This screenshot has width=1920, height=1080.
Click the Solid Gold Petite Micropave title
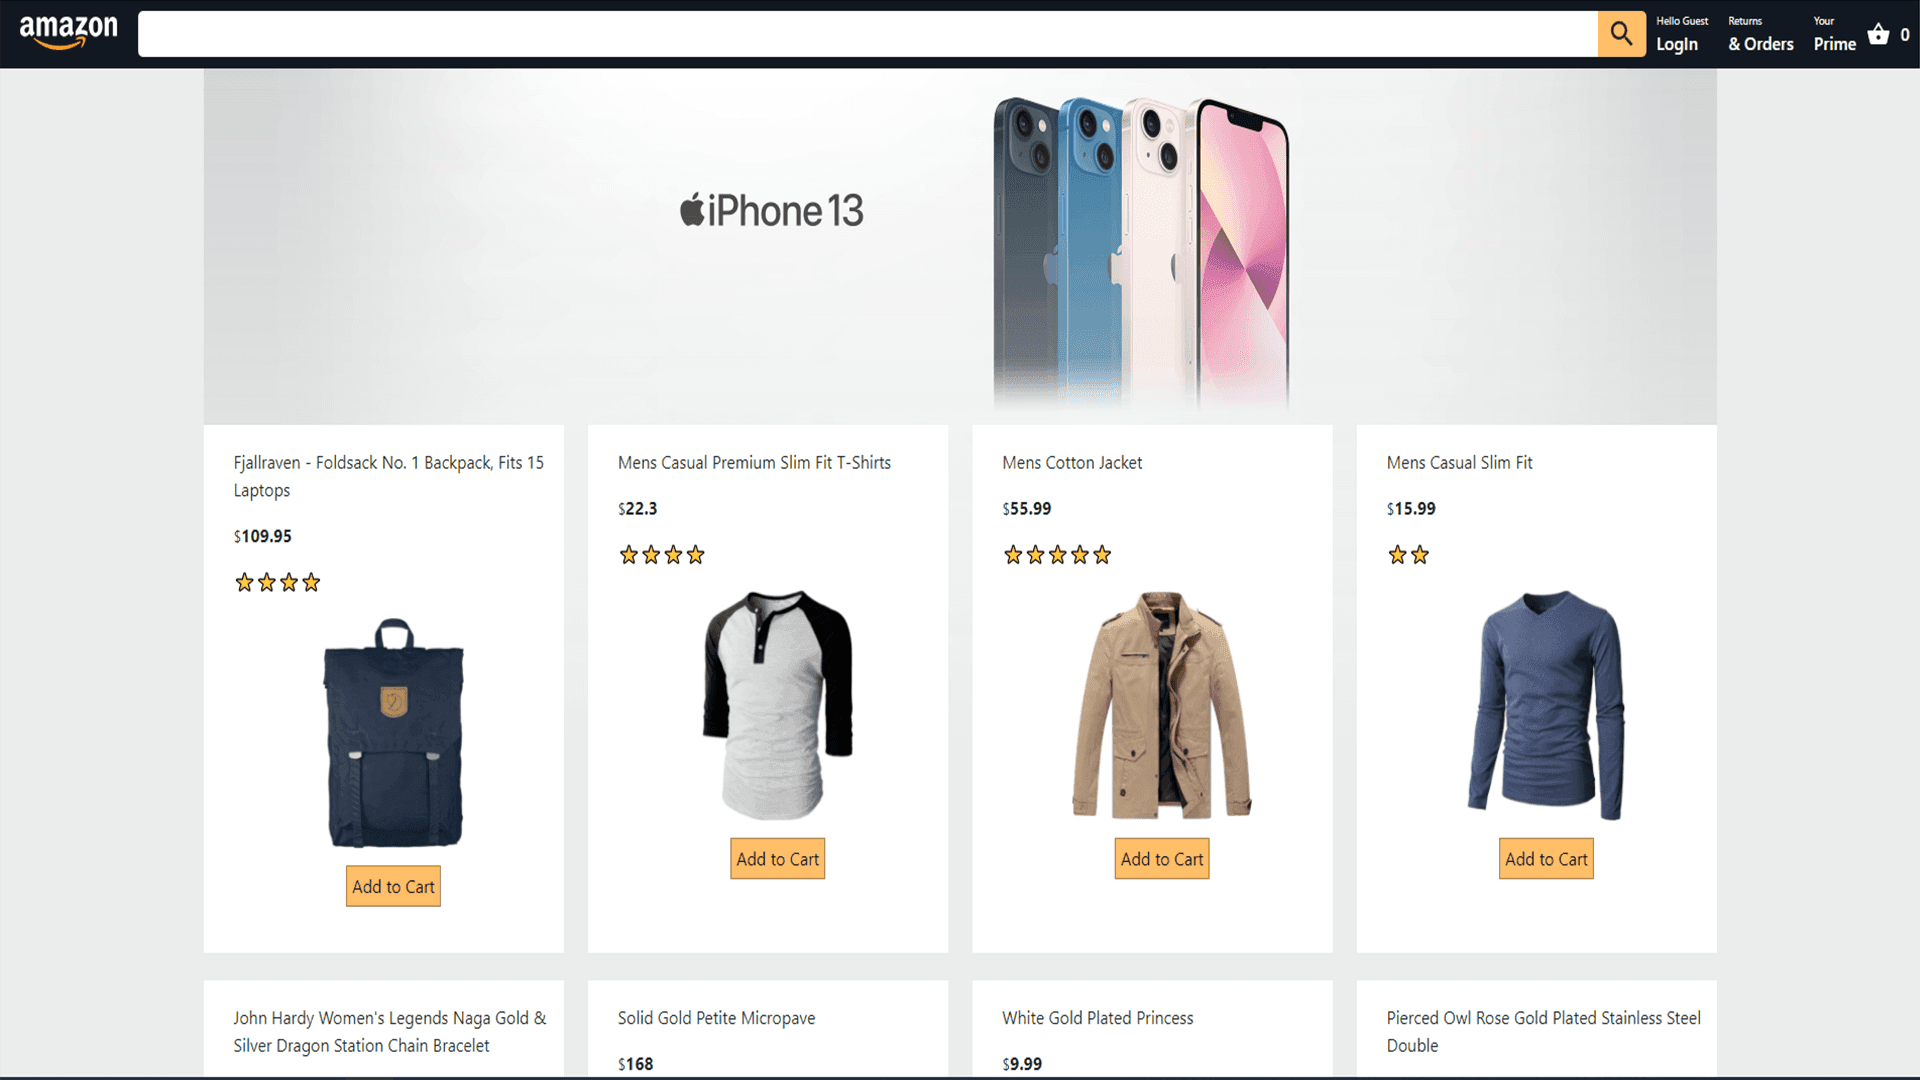[x=716, y=1018]
